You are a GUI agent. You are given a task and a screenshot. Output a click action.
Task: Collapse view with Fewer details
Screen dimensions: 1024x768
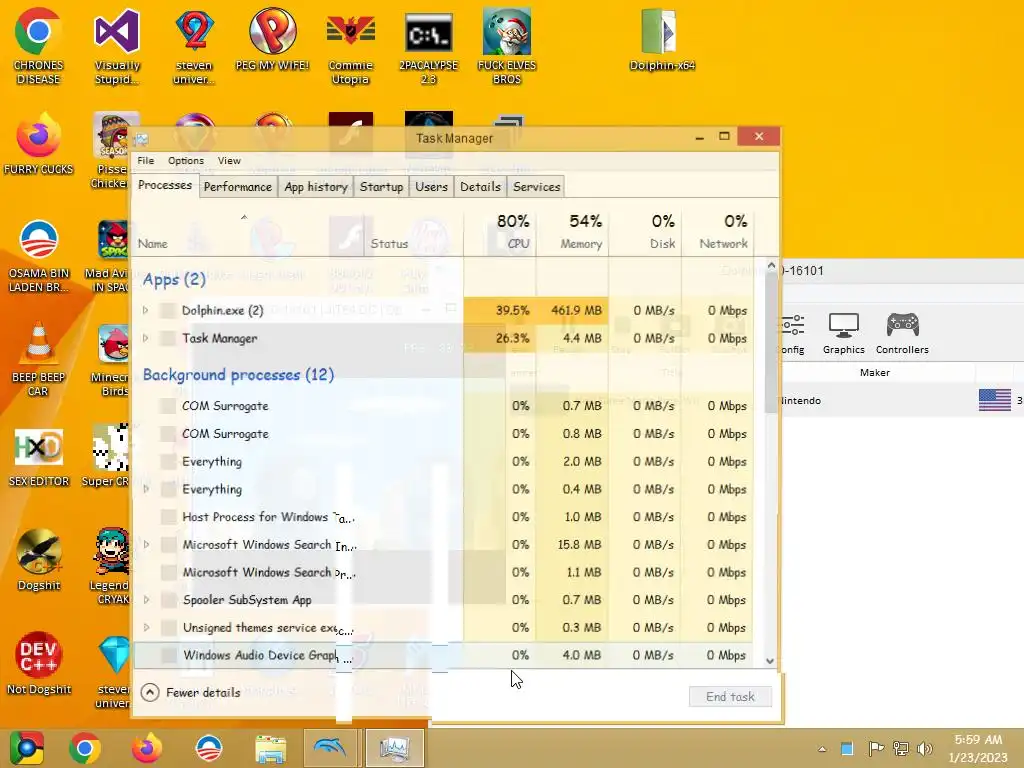[x=191, y=692]
